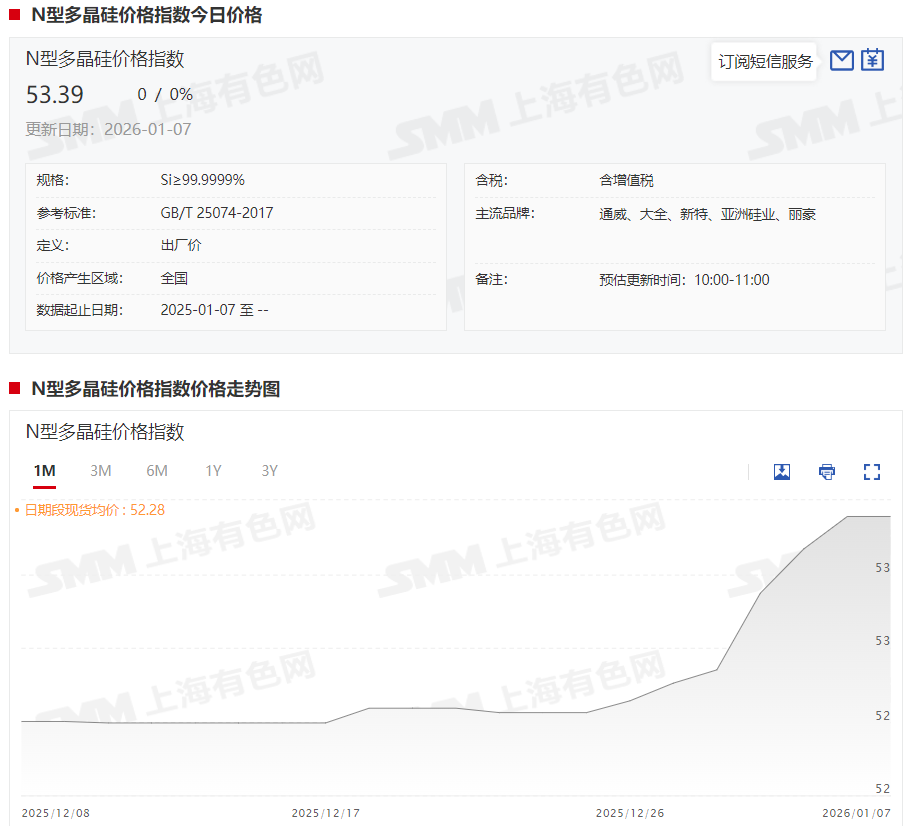Download the chart as an image
Viewport: 912px width, 826px height.
(782, 472)
